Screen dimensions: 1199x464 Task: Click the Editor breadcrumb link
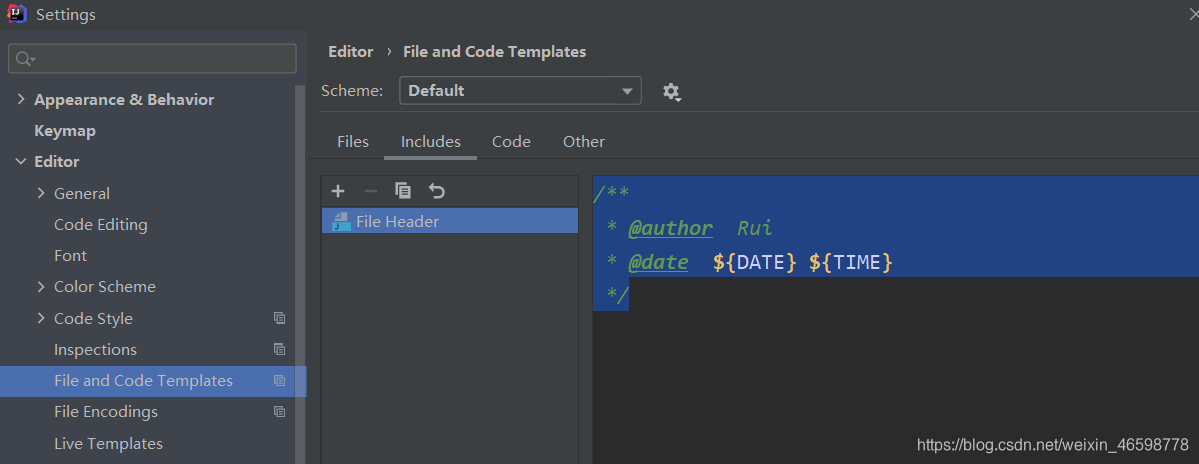tap(350, 52)
